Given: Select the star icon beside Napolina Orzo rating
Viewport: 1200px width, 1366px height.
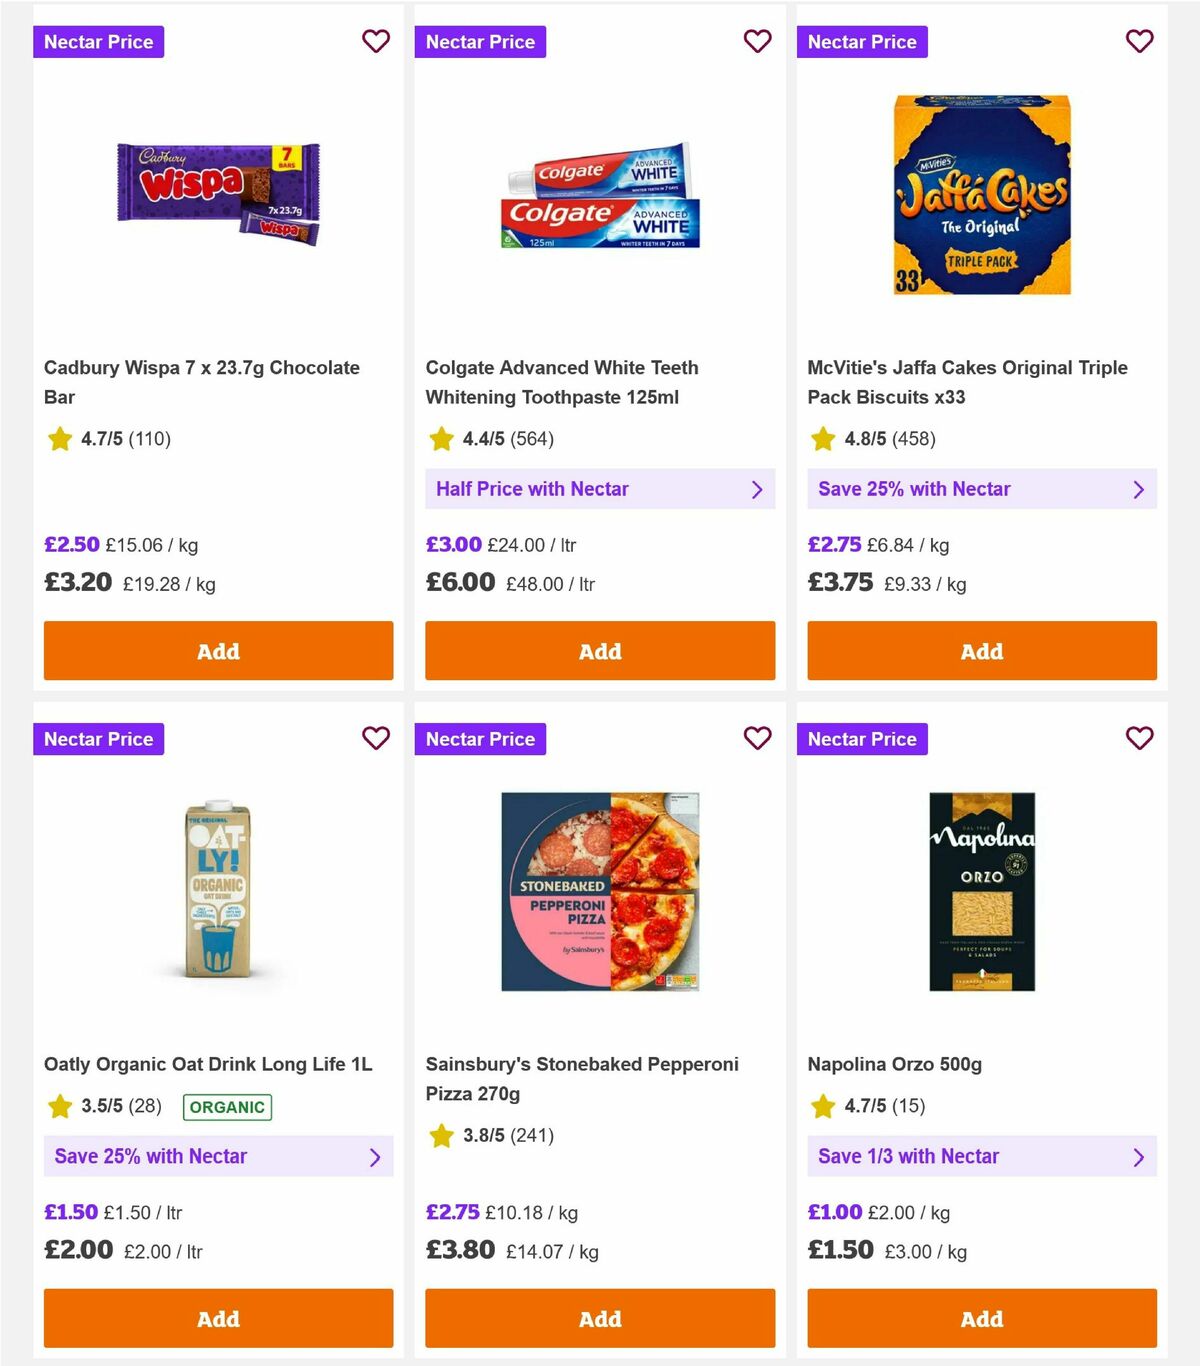Looking at the screenshot, I should pyautogui.click(x=821, y=1106).
